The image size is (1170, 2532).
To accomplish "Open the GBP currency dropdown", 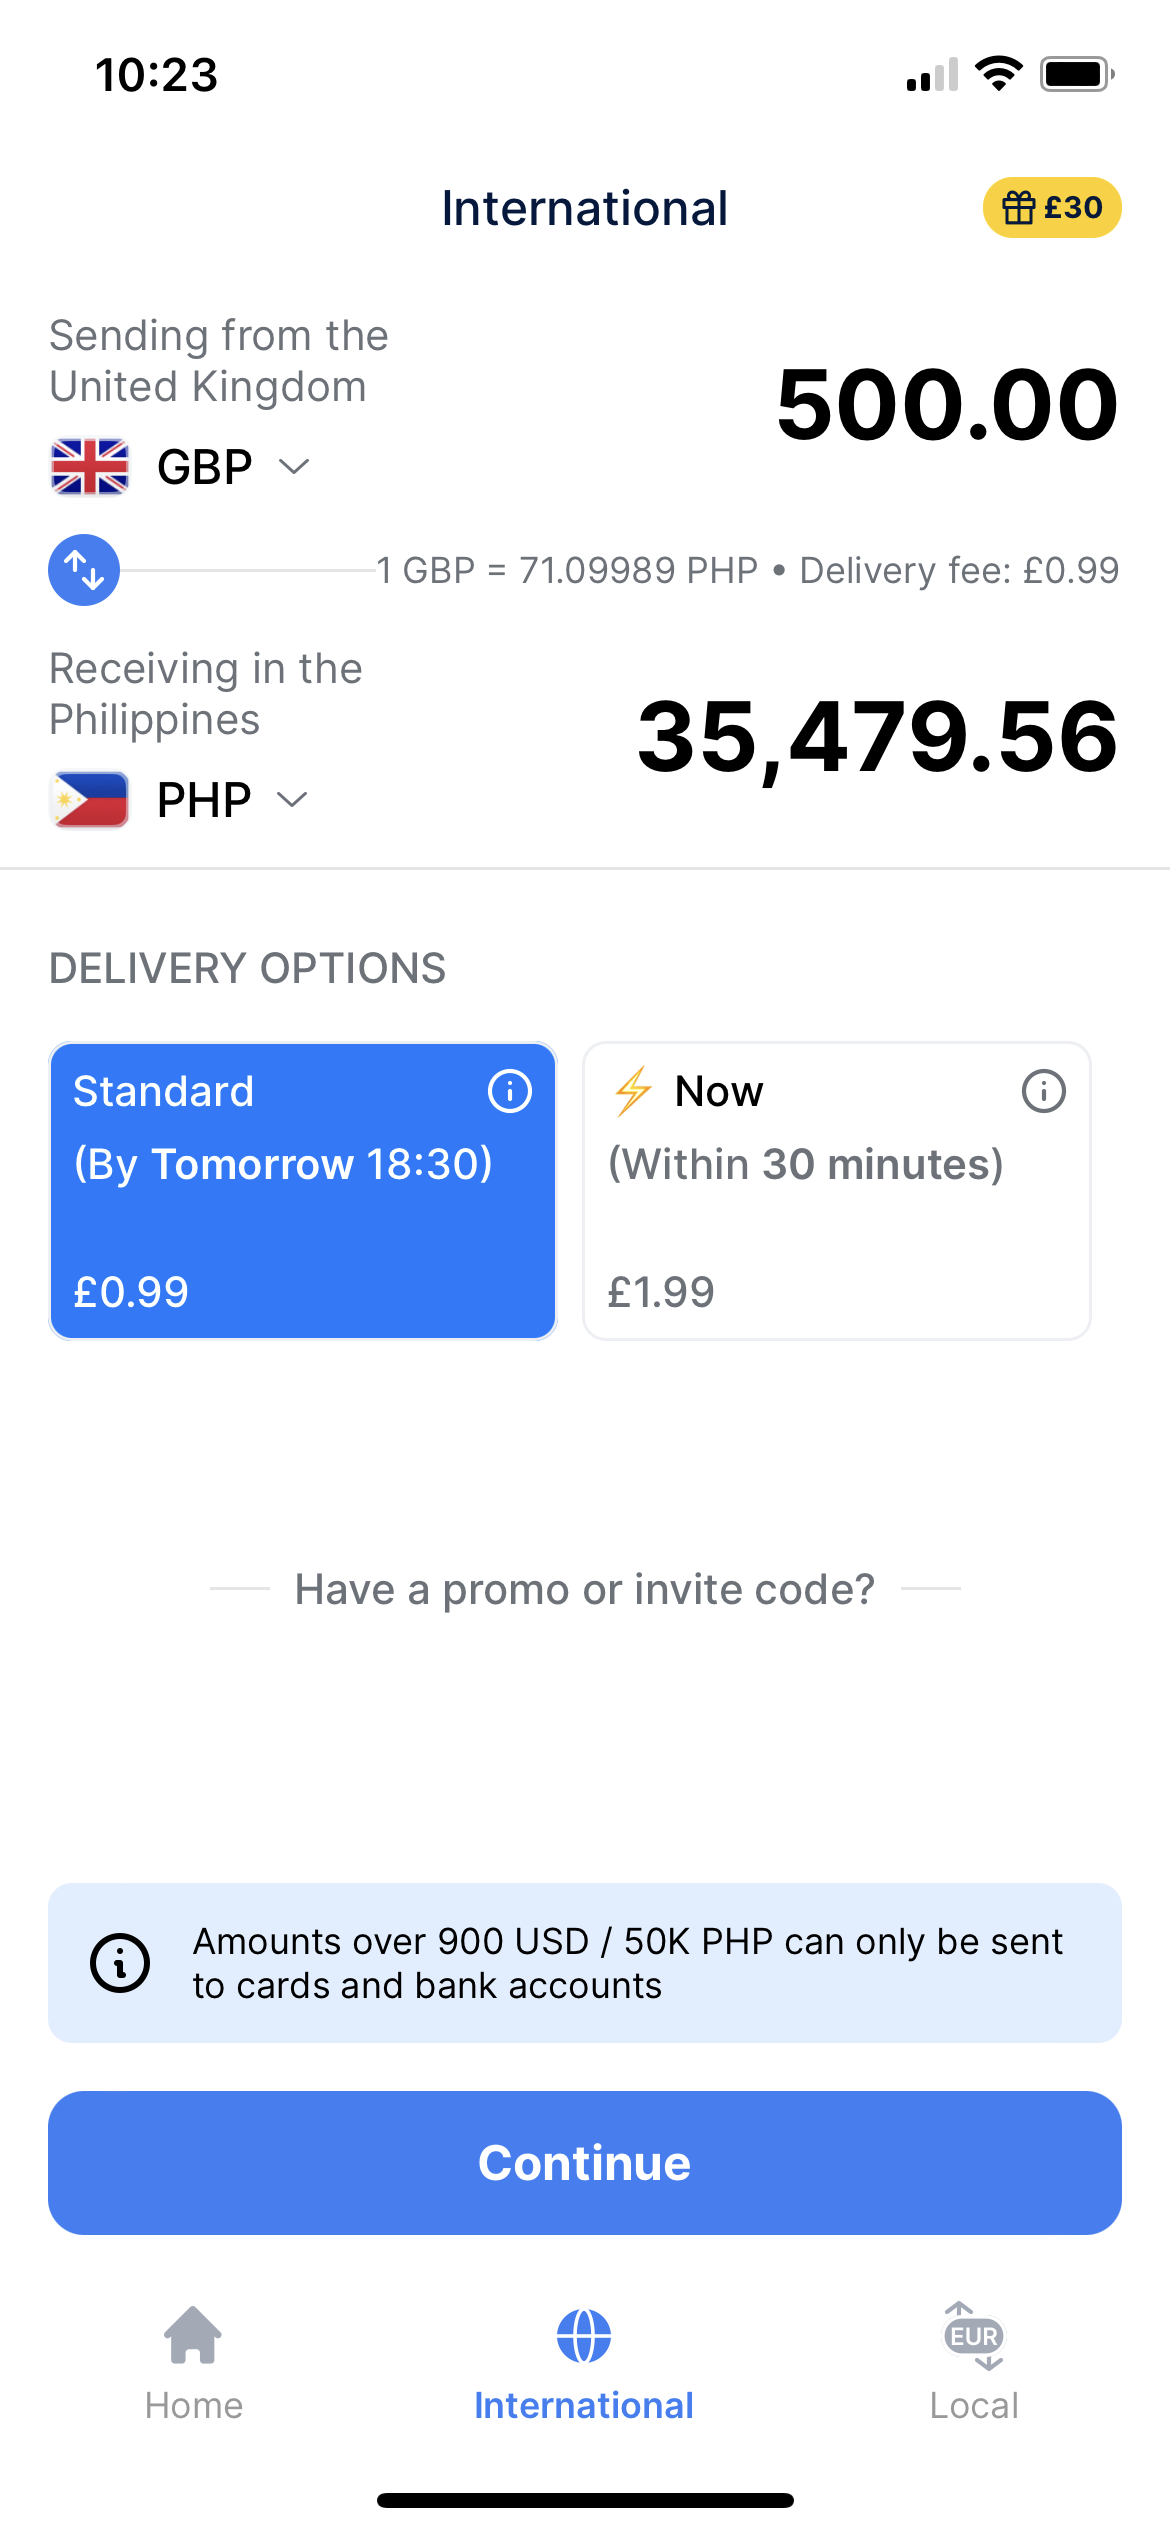I will pos(232,467).
